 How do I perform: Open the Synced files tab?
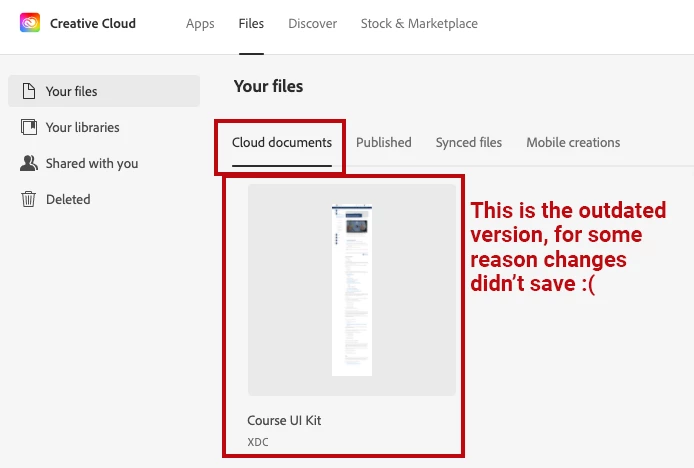(469, 143)
